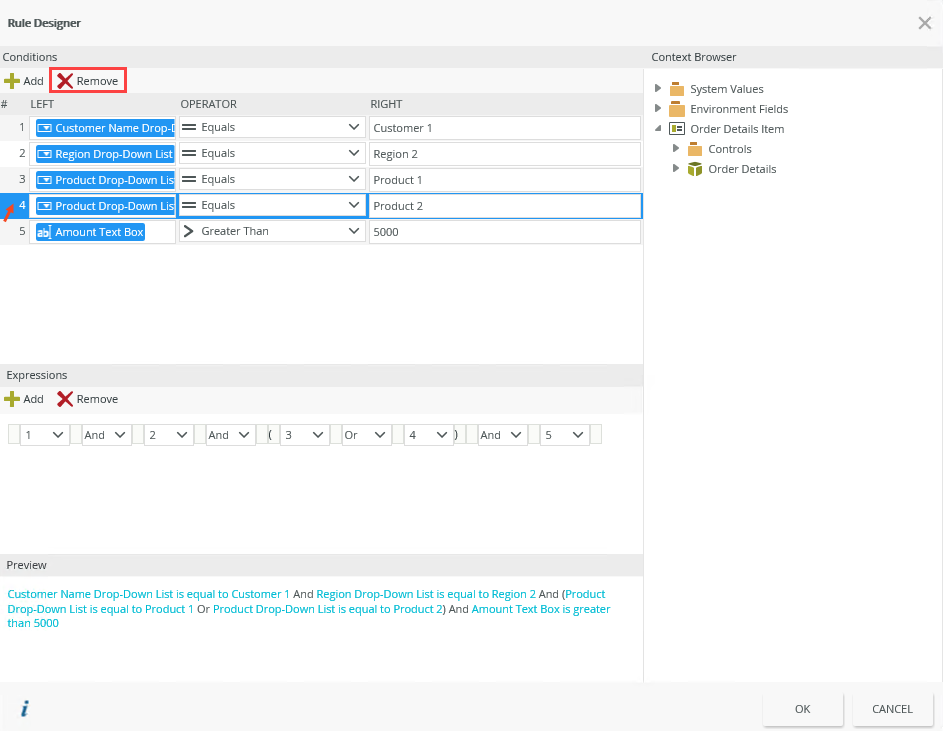Expand the Environment Fields tree node
This screenshot has height=731, width=943.
(x=658, y=108)
